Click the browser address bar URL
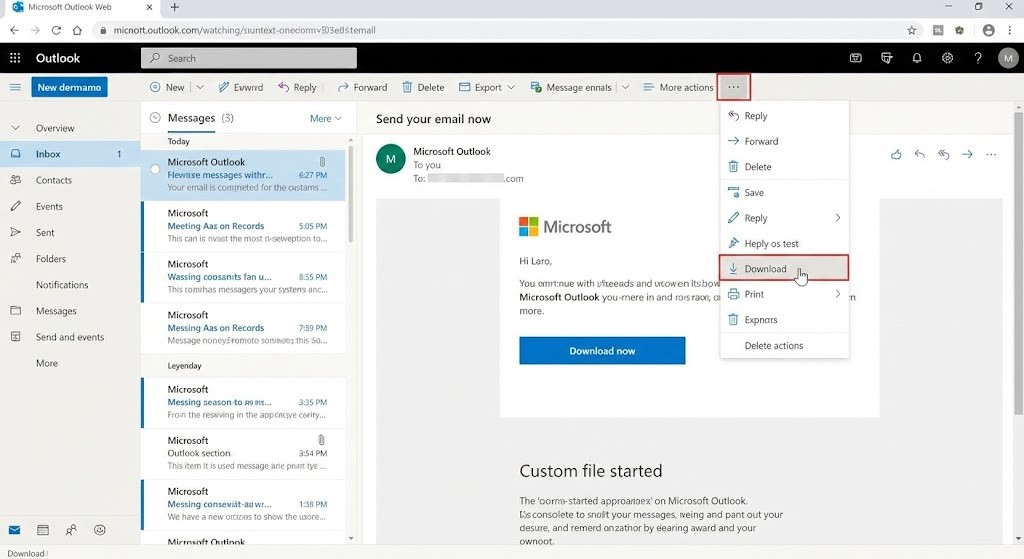This screenshot has height=559, width=1024. click(244, 30)
